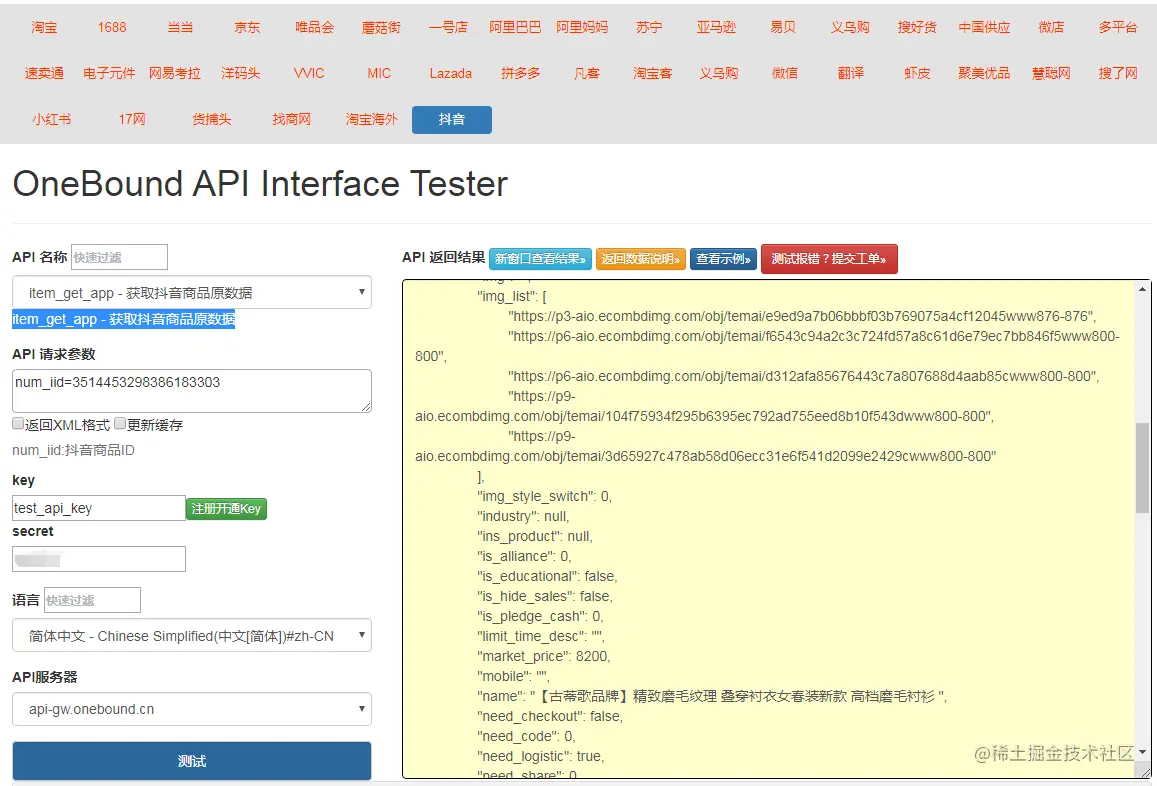Click the blue 测试 button
This screenshot has height=786, width=1157.
(x=192, y=761)
